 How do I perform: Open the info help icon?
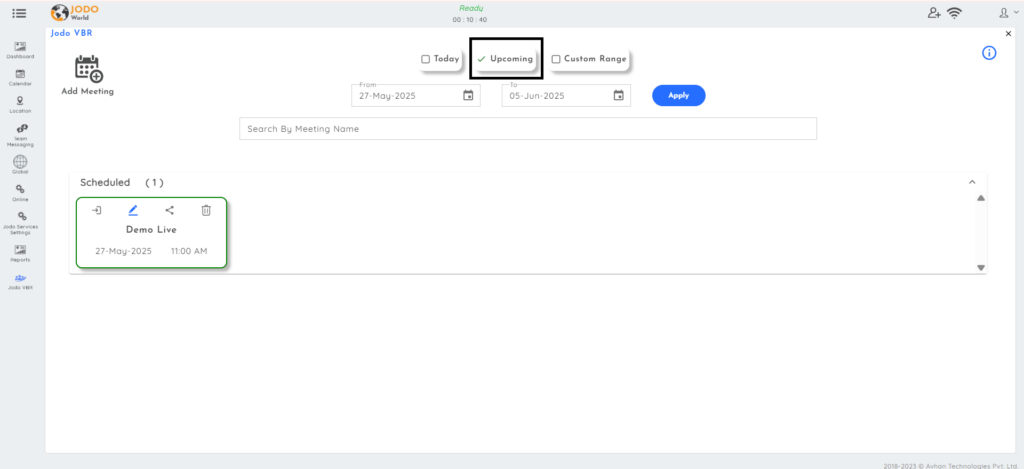coord(989,53)
